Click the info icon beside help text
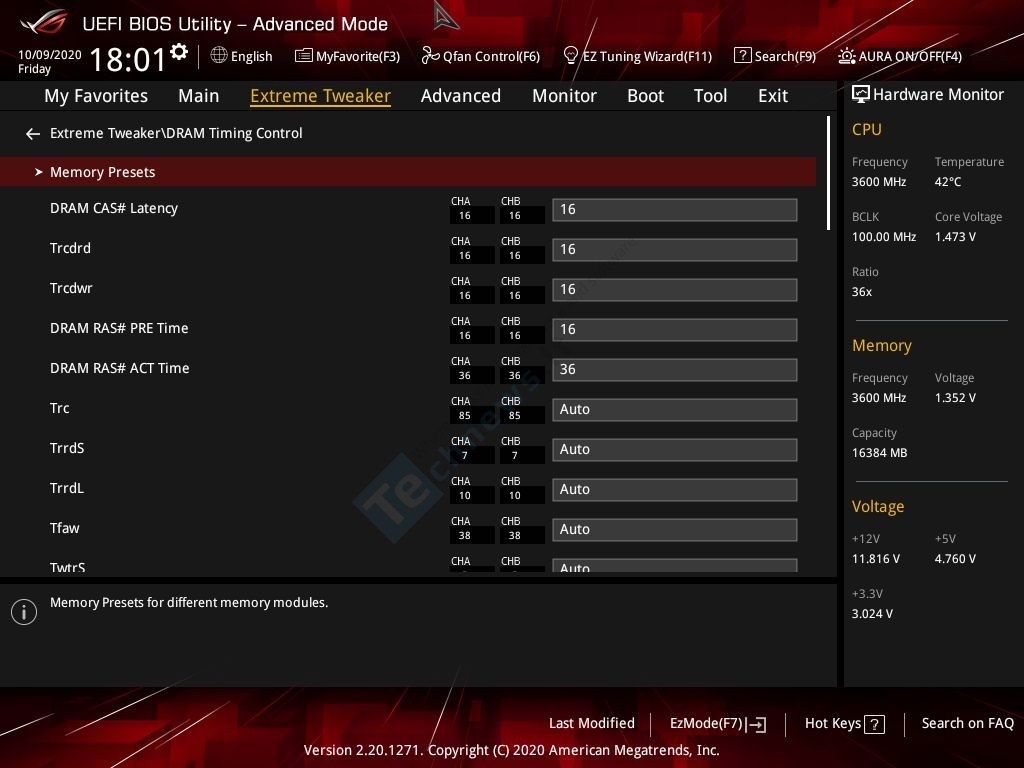Viewport: 1024px width, 768px height. pos(24,612)
